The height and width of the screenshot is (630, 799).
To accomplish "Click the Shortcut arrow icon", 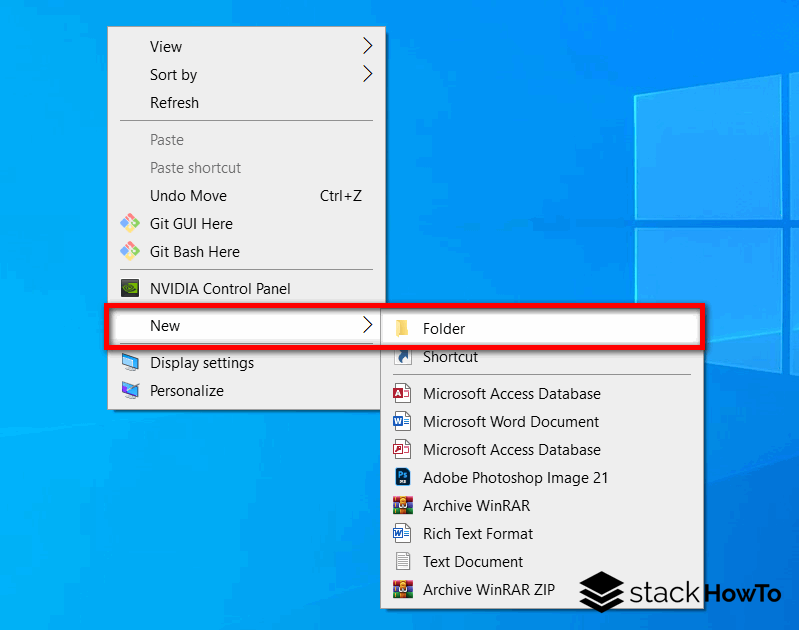I will point(403,356).
